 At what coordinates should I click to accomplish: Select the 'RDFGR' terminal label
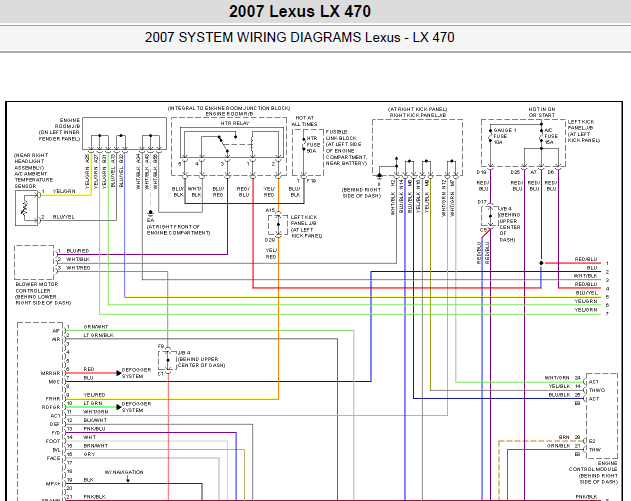tap(51, 407)
